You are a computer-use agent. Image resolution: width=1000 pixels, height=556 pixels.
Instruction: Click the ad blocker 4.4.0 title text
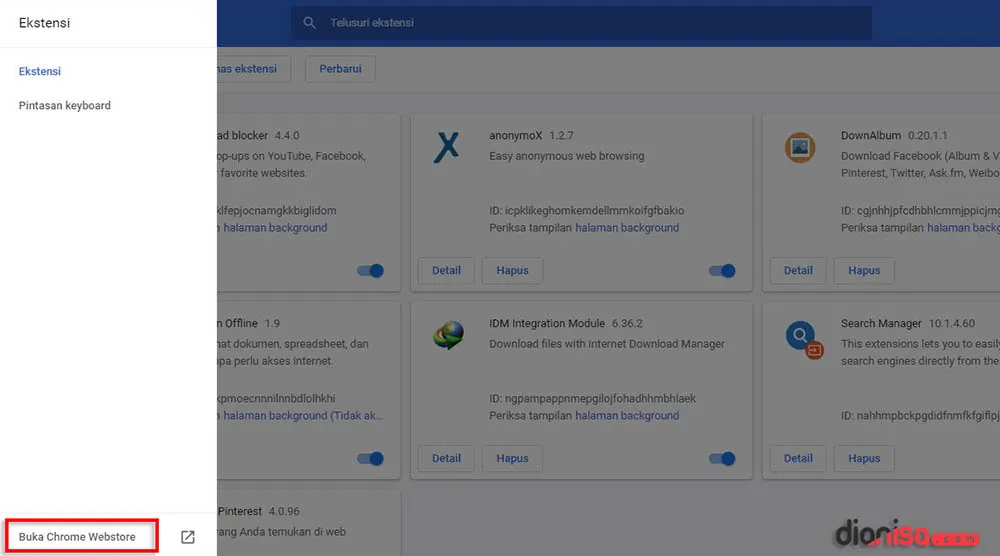[x=258, y=135]
